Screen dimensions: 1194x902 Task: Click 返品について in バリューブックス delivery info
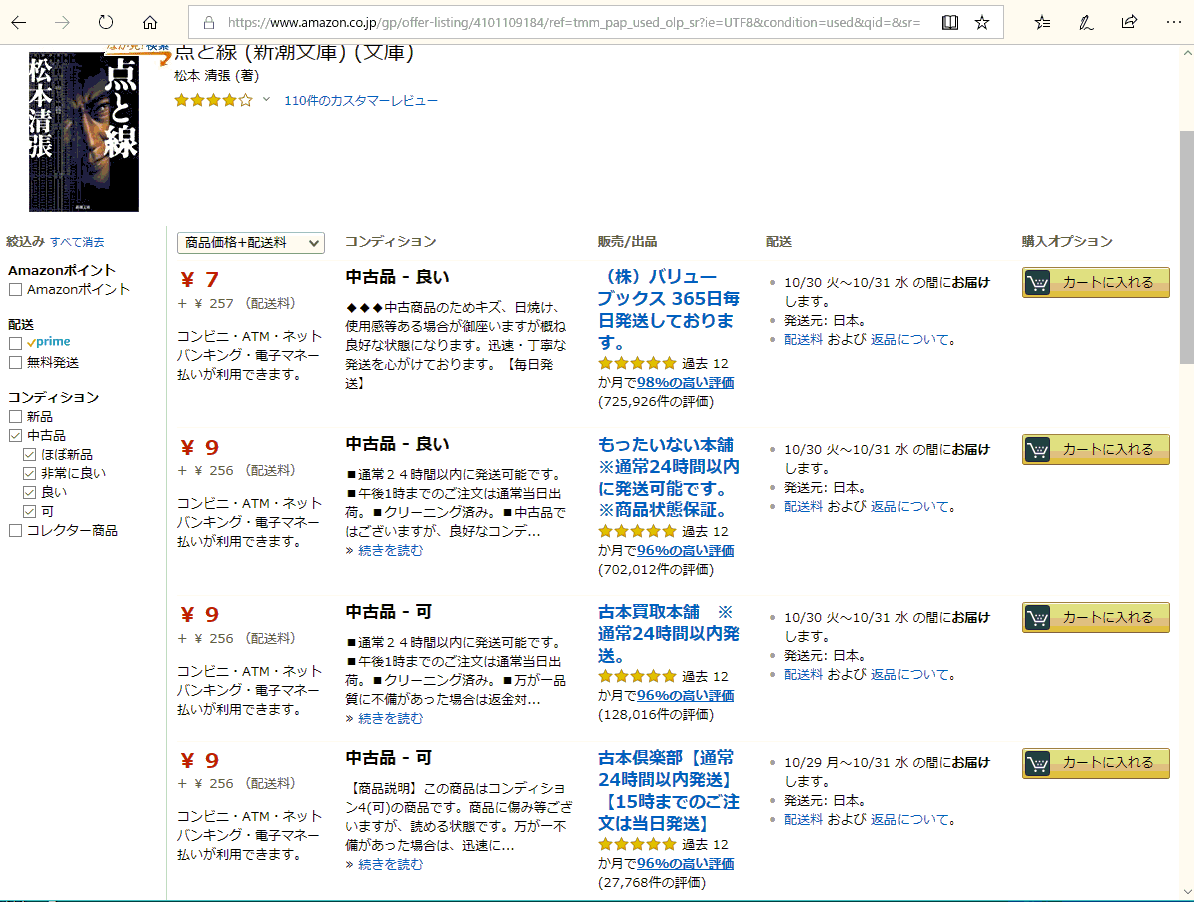(x=909, y=339)
